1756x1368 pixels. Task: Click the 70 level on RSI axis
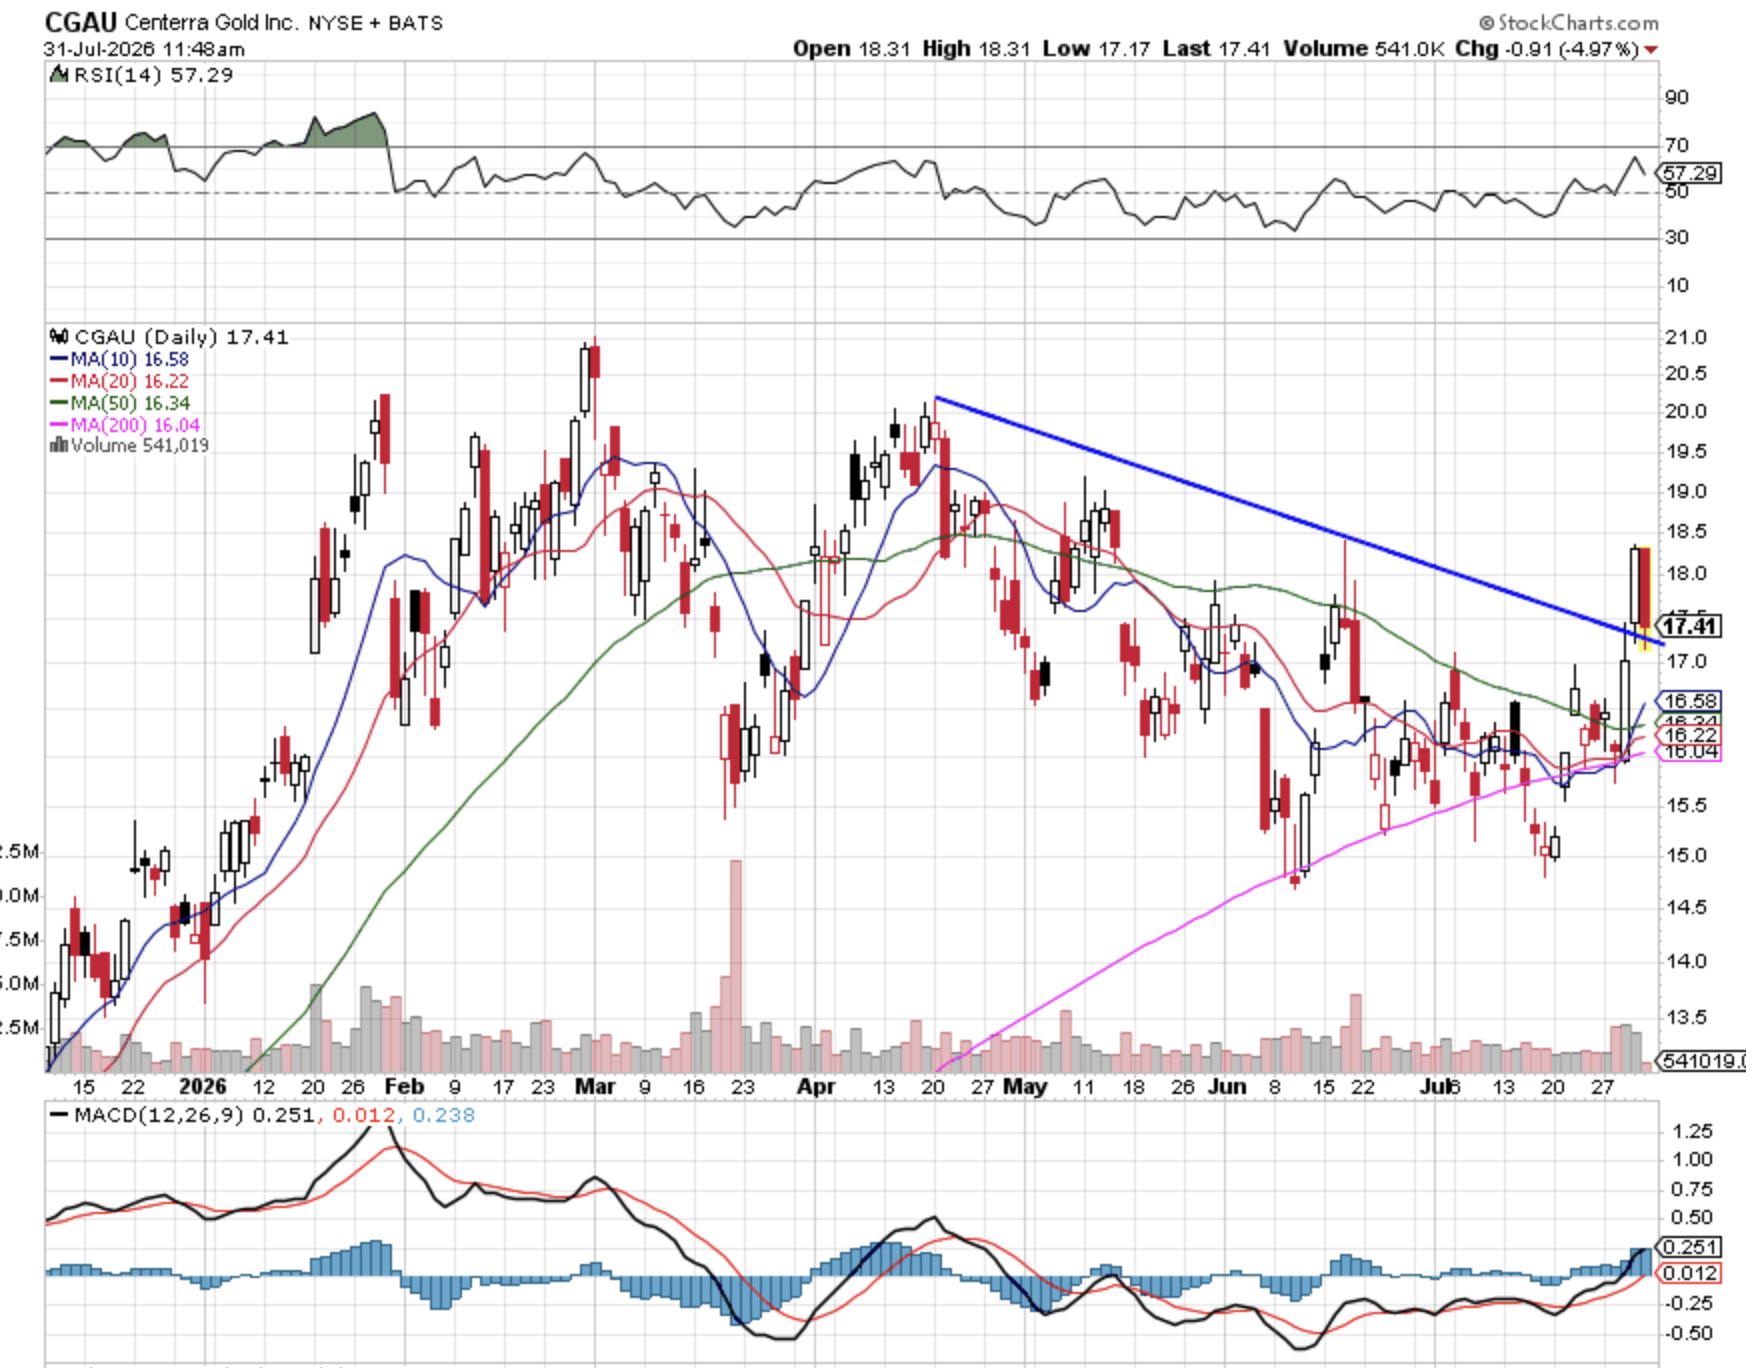pyautogui.click(x=1677, y=145)
